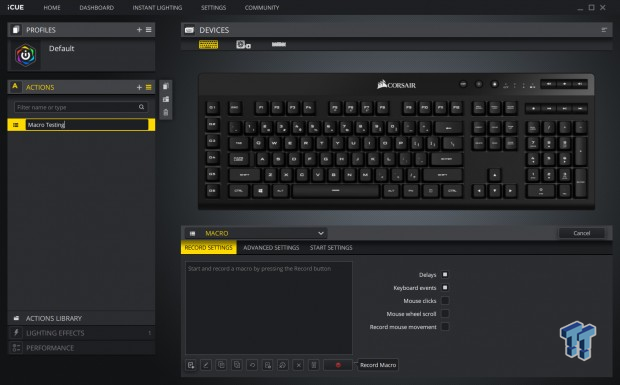Click the trash icon beside Actions panel
This screenshot has height=385, width=620.
(166, 113)
